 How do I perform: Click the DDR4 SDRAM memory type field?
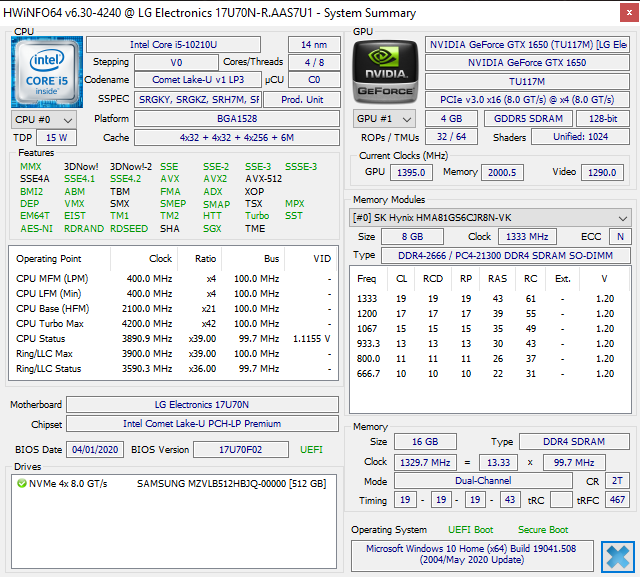574,442
